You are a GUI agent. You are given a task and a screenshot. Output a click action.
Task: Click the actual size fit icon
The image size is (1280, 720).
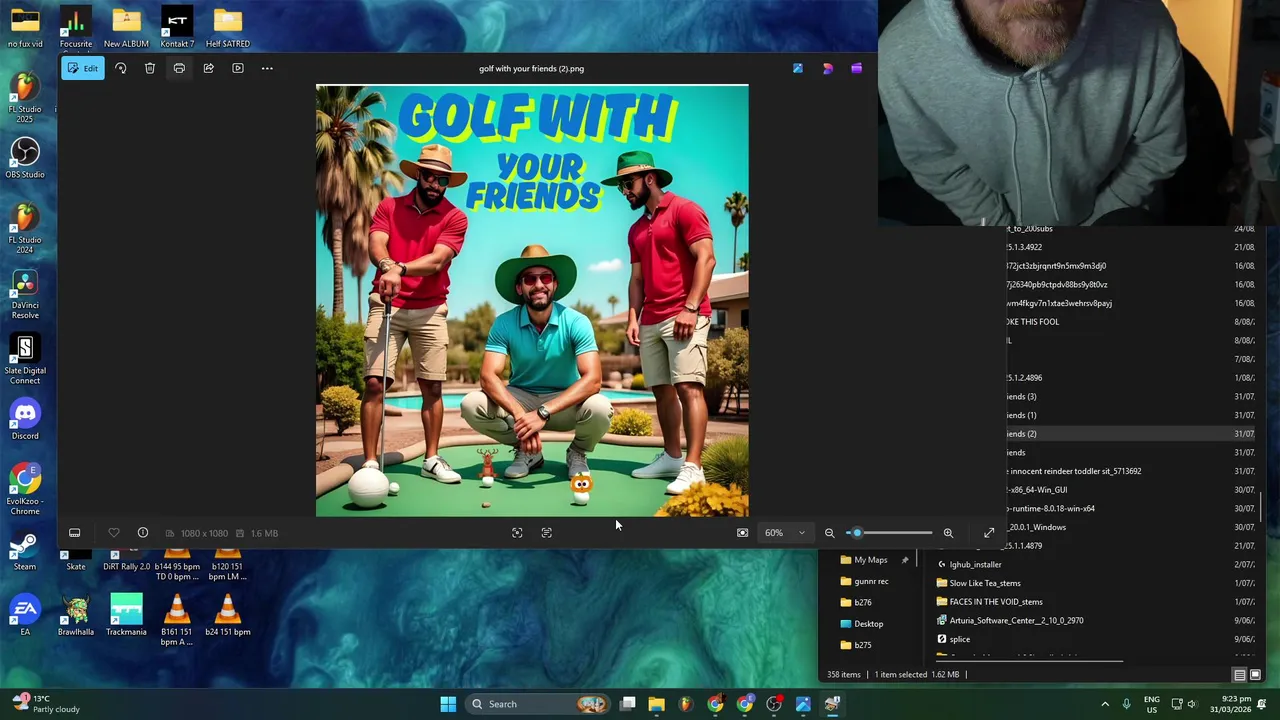(742, 533)
